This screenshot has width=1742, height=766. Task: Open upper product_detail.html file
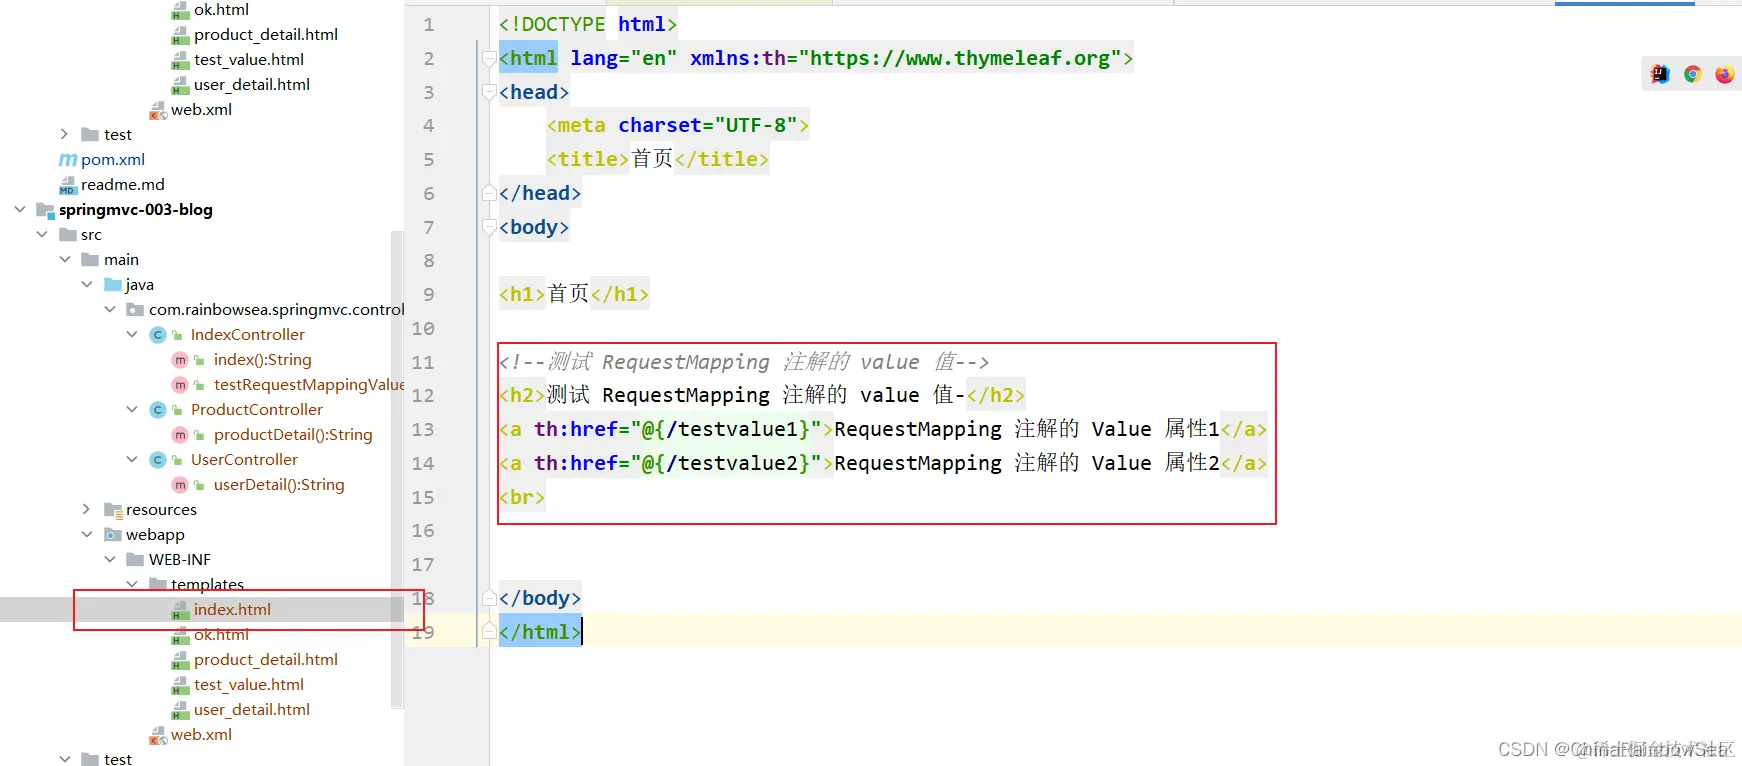(x=266, y=34)
